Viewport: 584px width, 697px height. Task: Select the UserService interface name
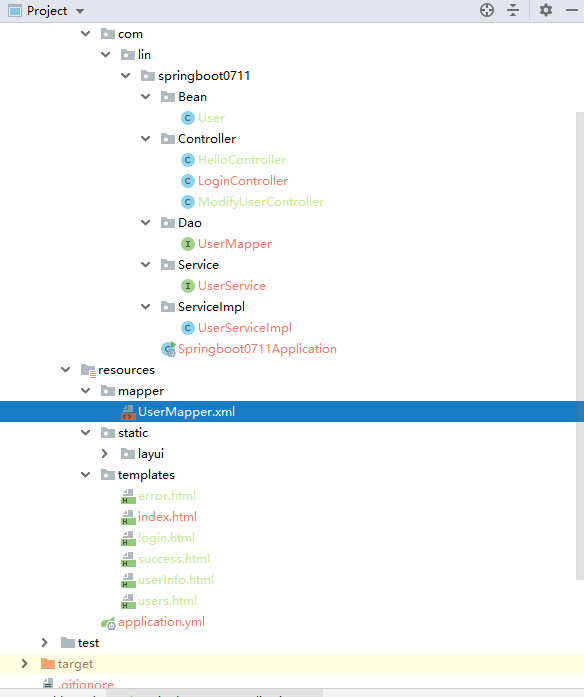232,286
